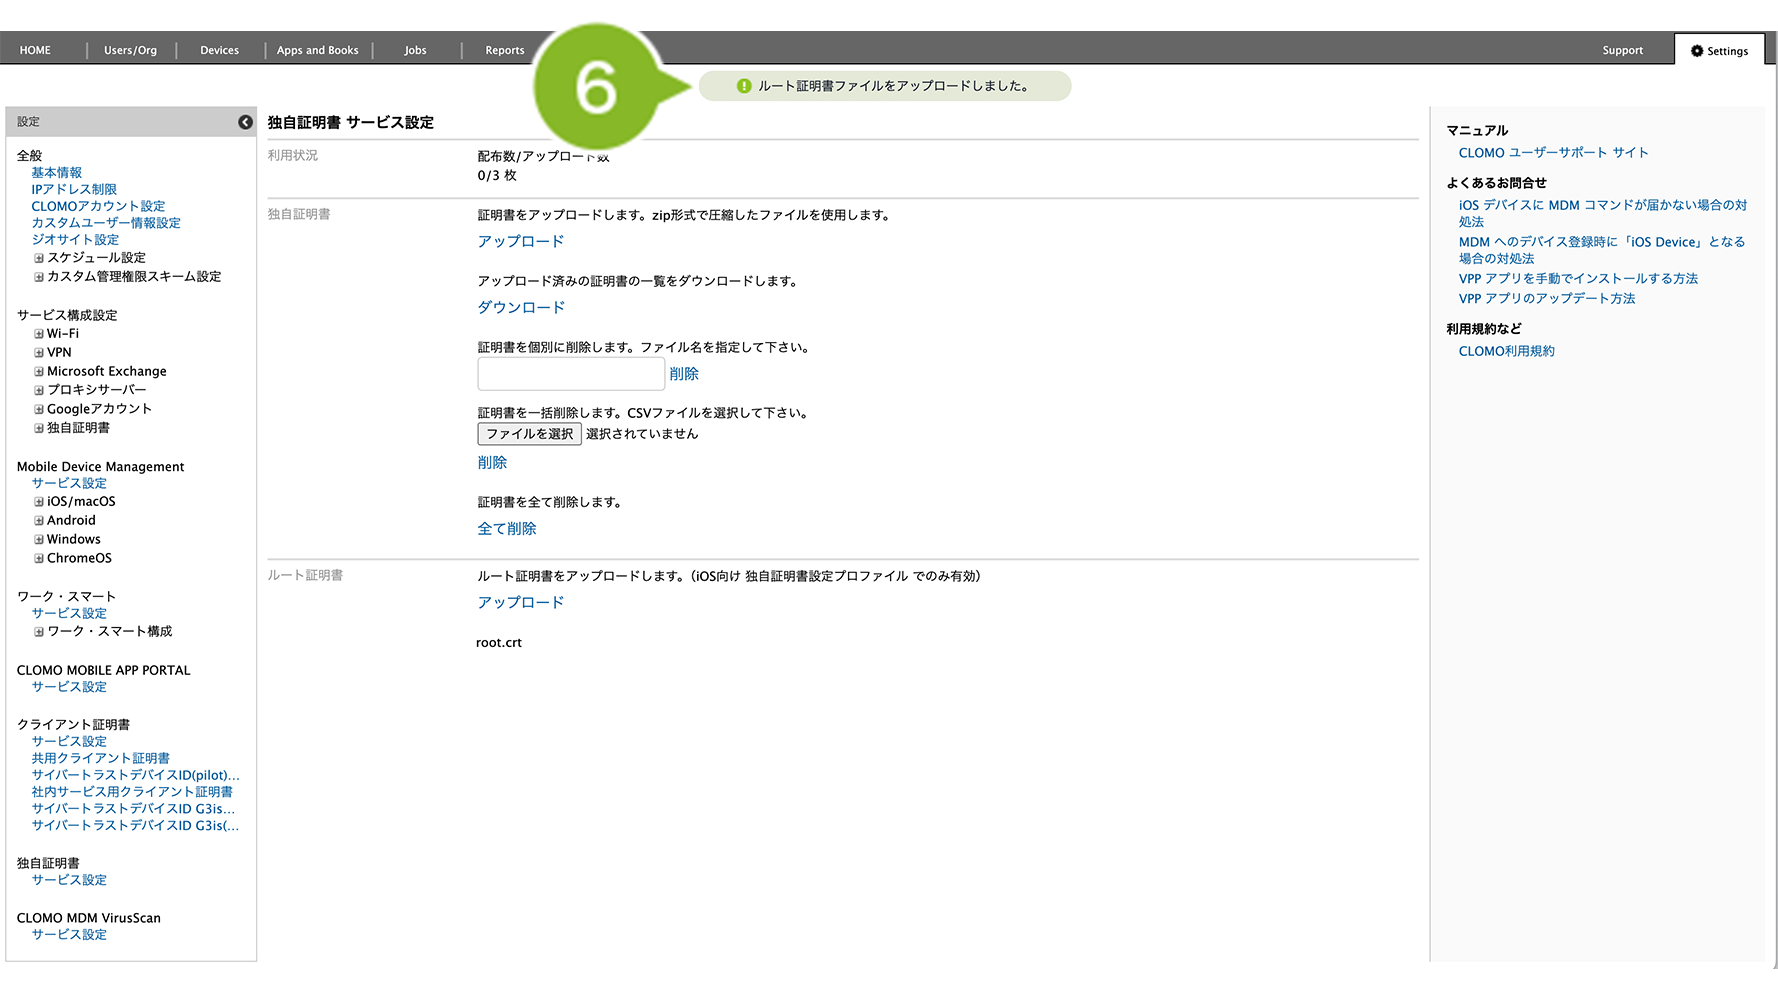Open the Reports menu

pyautogui.click(x=504, y=51)
